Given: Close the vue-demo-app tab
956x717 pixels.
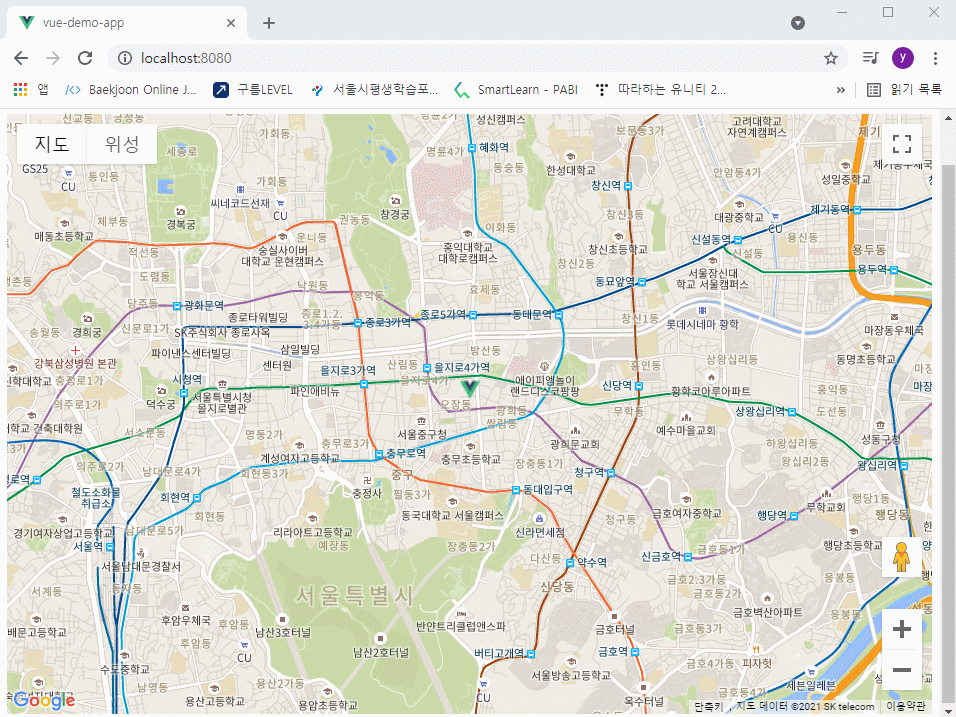Looking at the screenshot, I should point(230,23).
